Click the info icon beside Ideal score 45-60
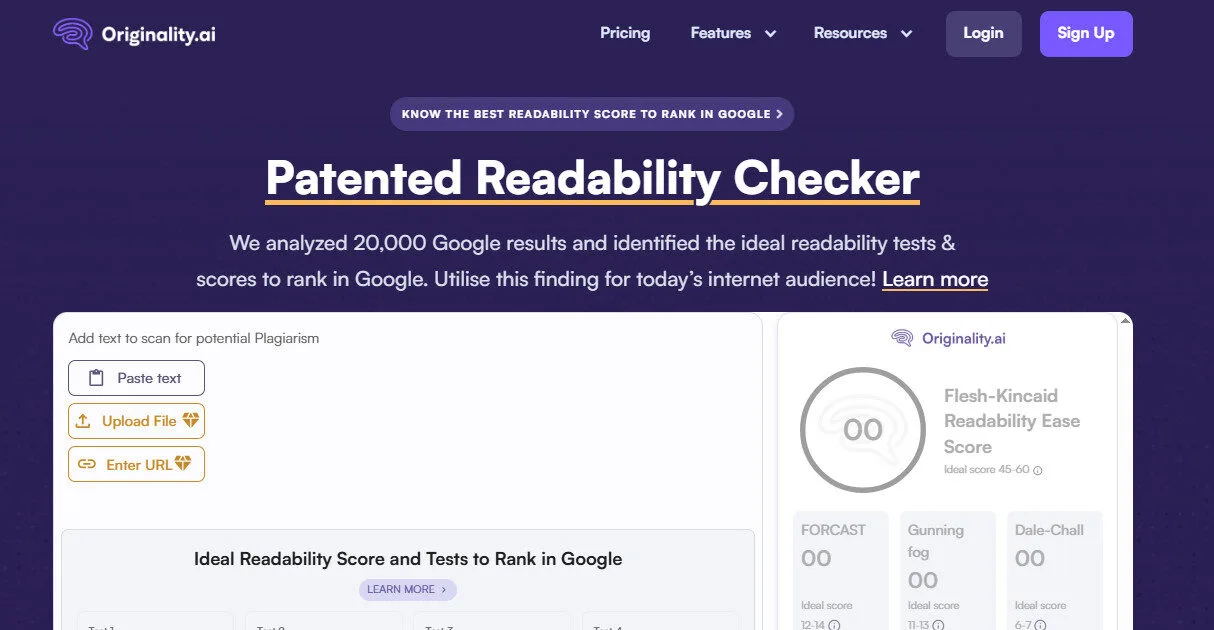The height and width of the screenshot is (630, 1214). (1037, 468)
